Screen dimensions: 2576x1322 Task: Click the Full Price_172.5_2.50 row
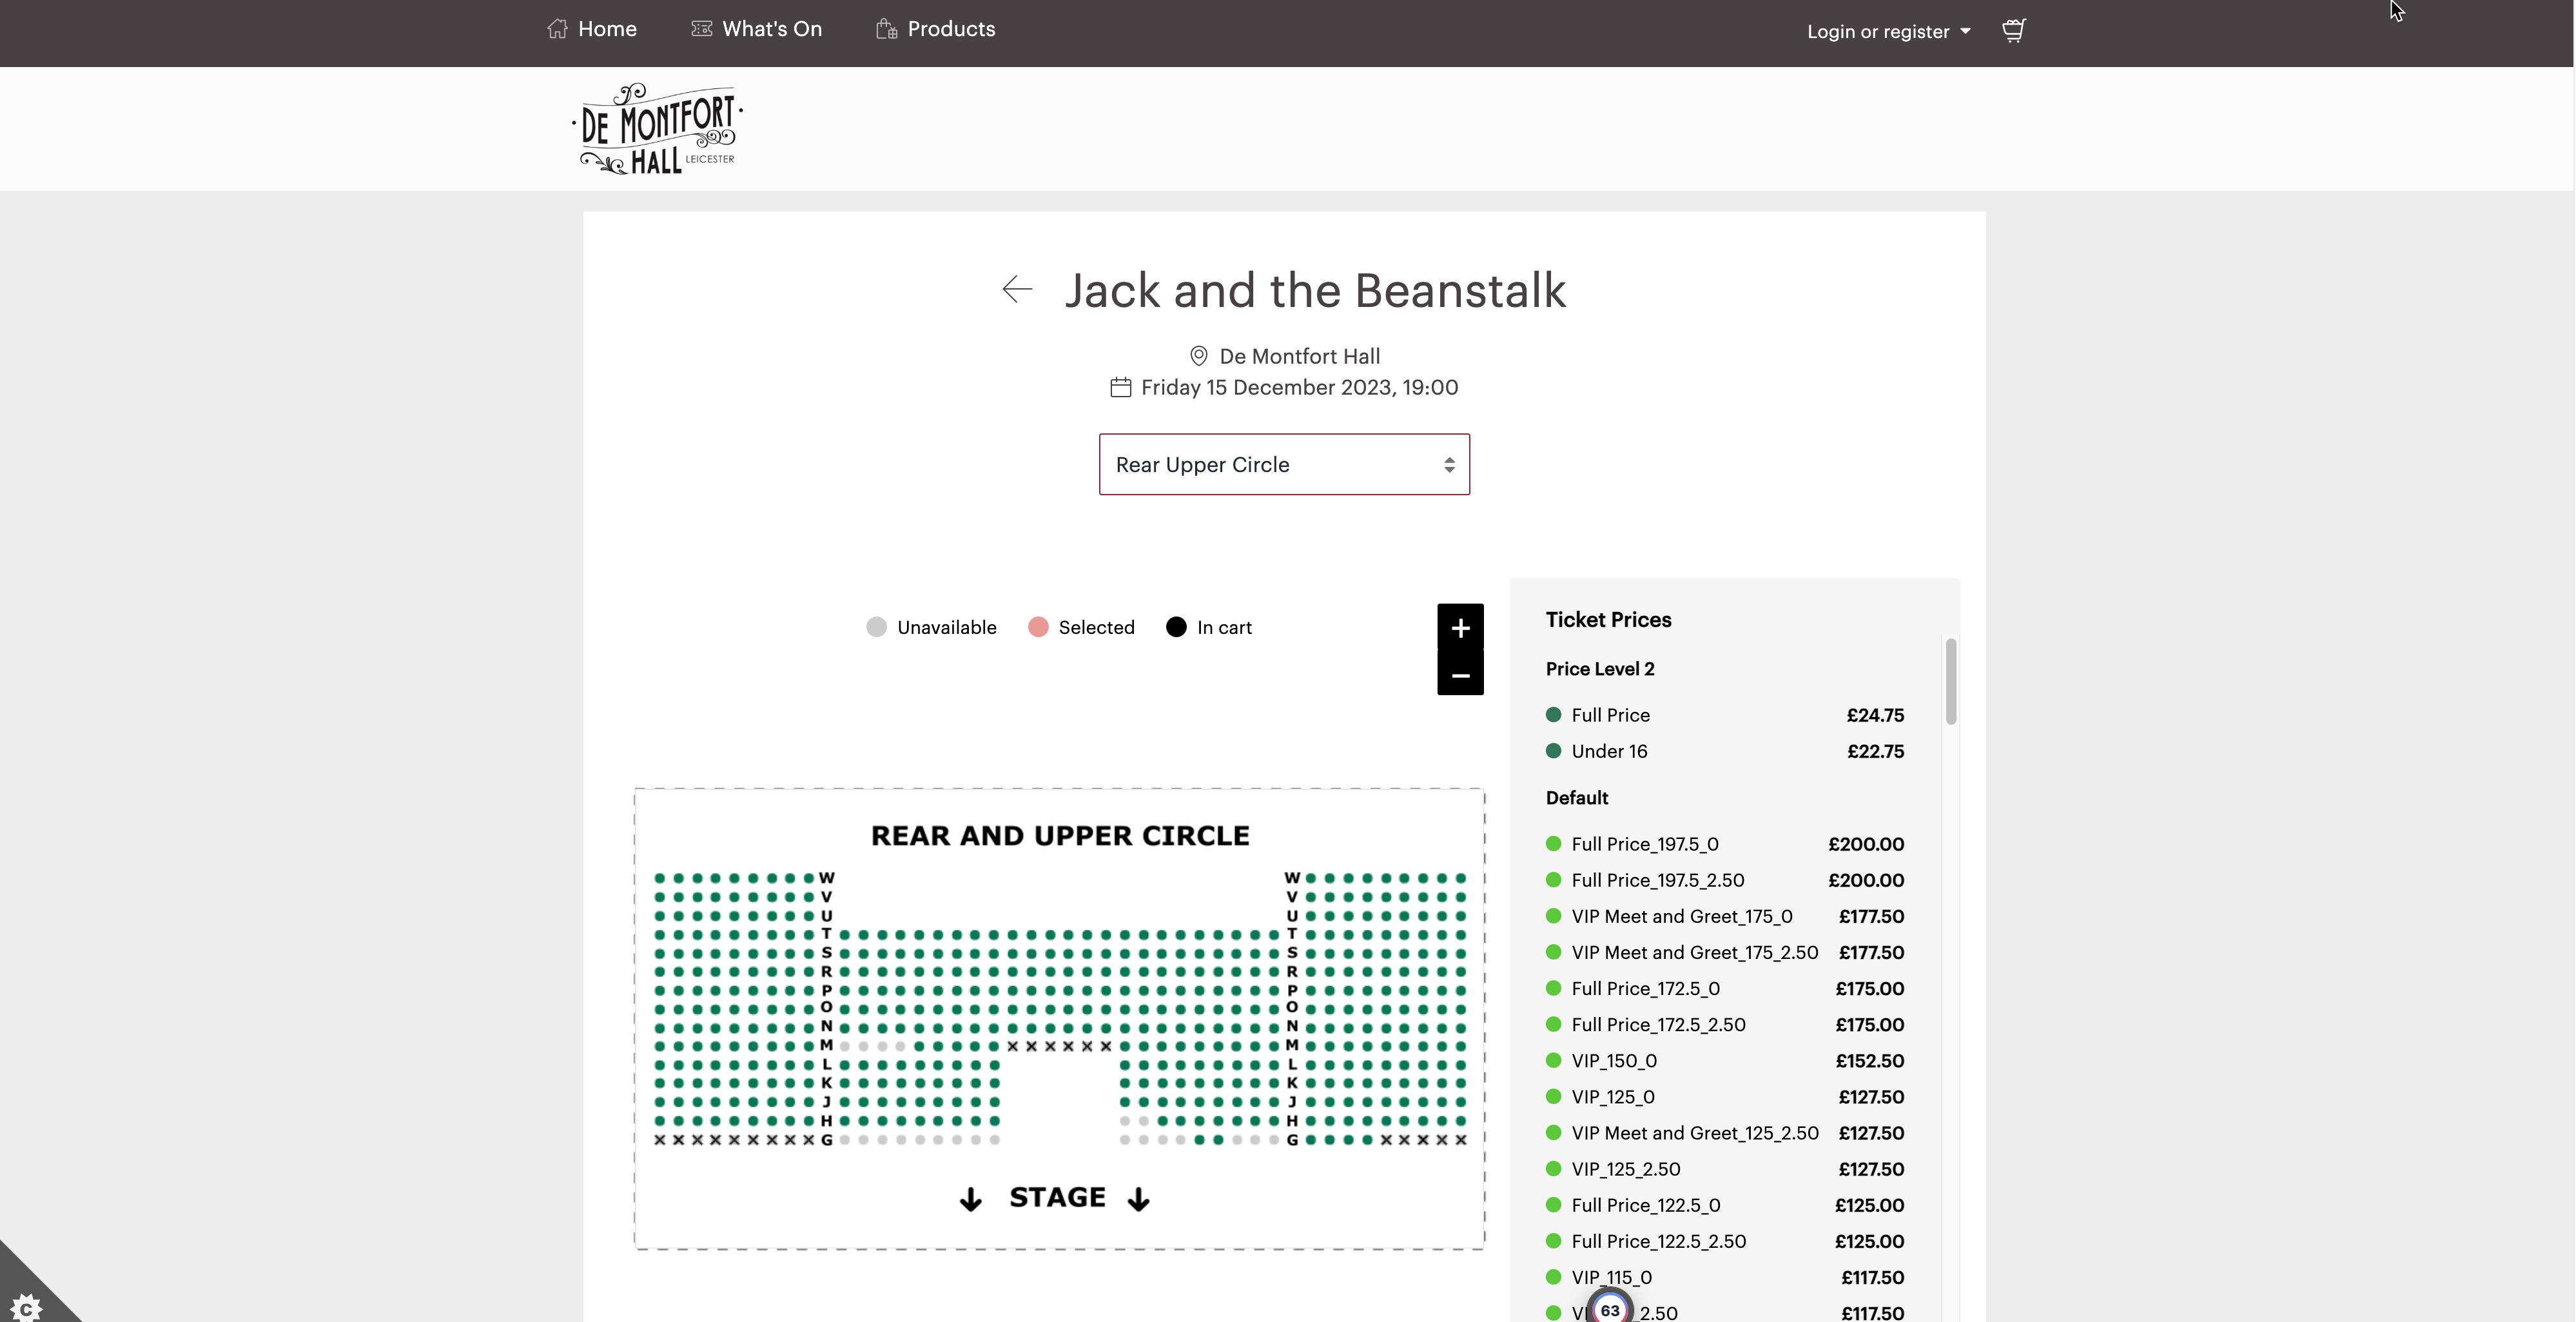pyautogui.click(x=1724, y=1024)
